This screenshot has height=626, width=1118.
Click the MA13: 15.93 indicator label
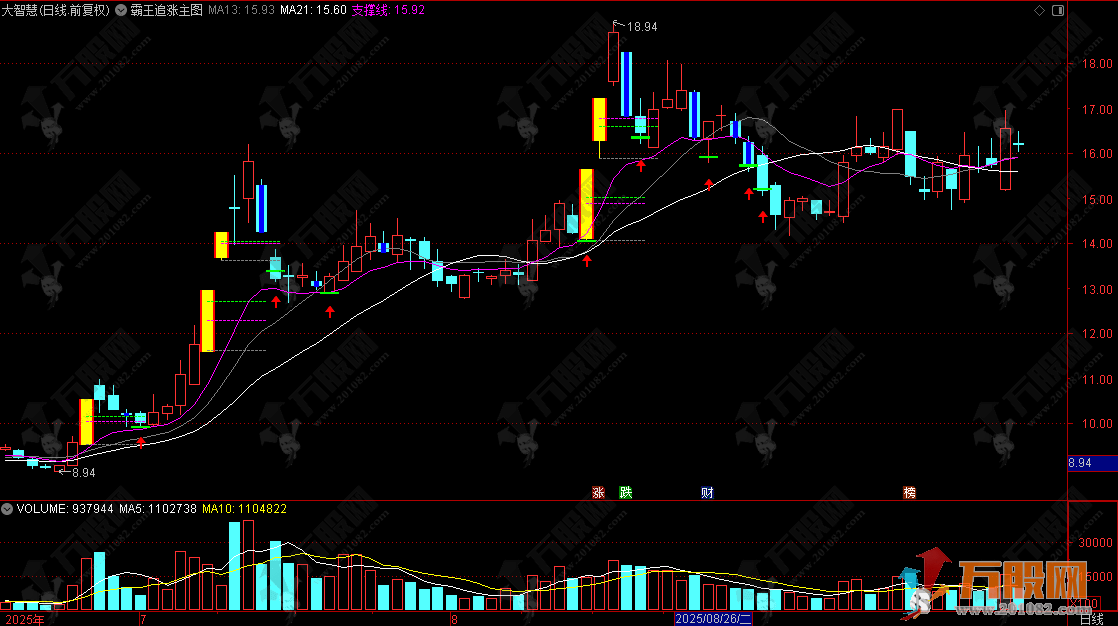click(247, 9)
